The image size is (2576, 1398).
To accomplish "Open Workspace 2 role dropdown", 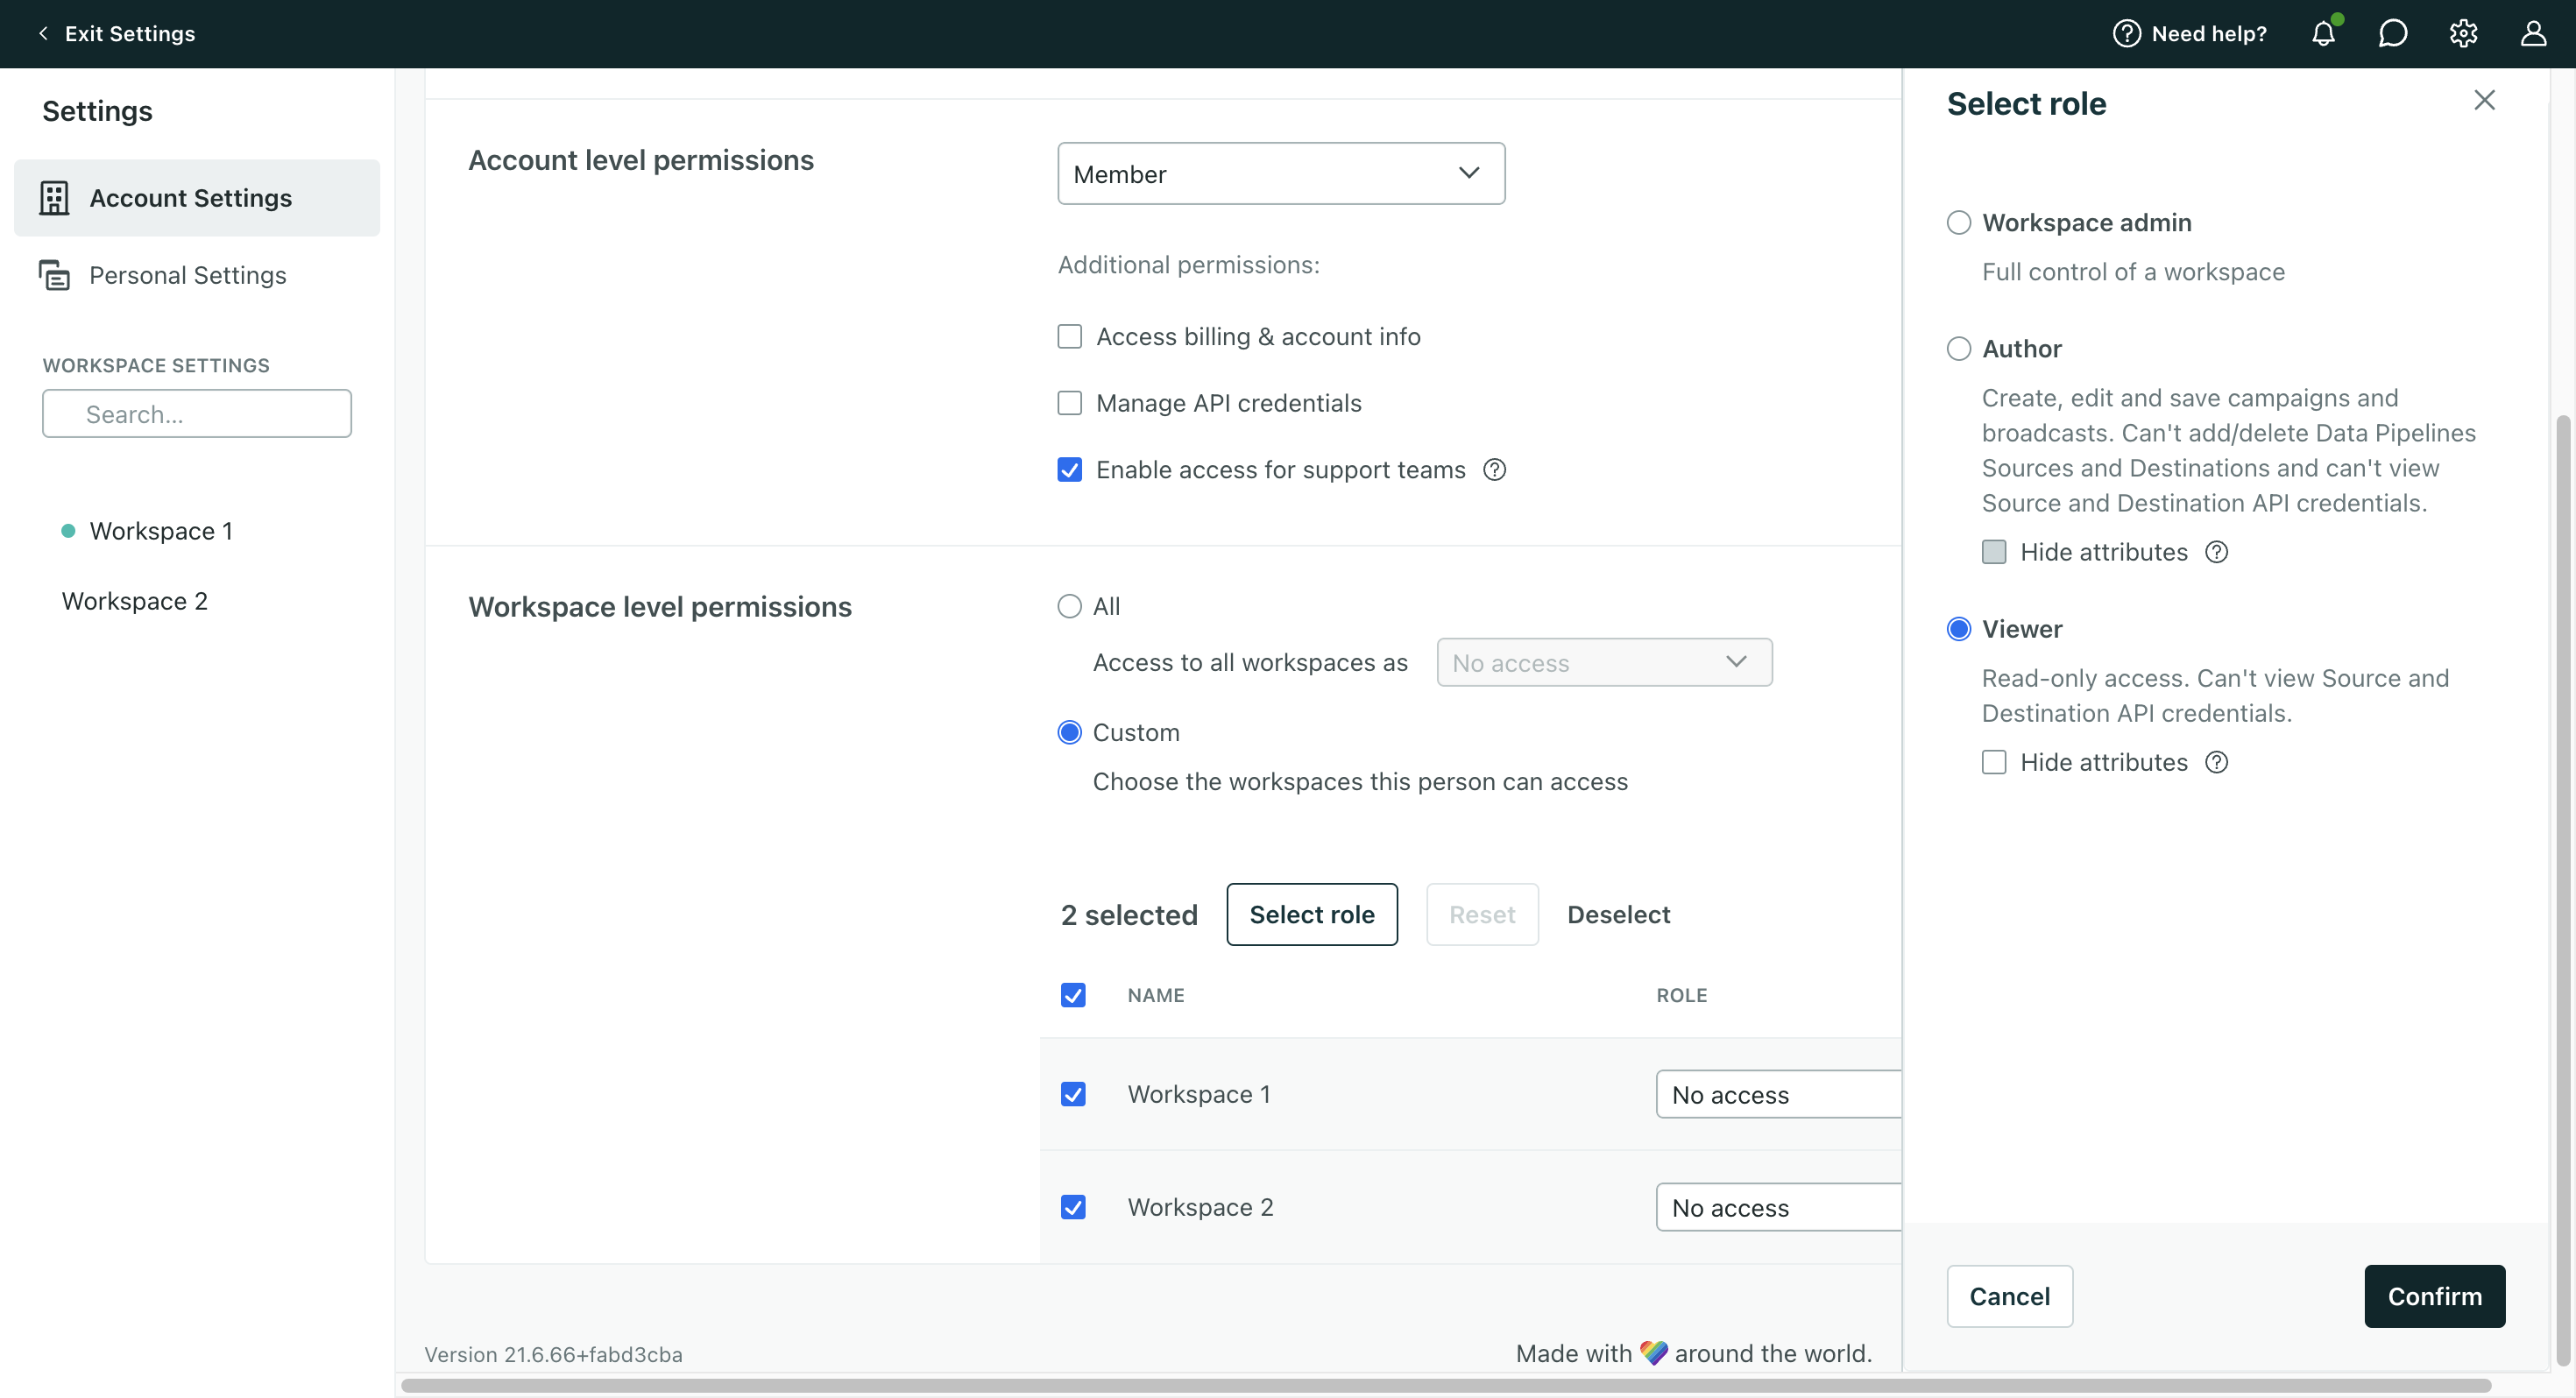I will tap(1778, 1207).
